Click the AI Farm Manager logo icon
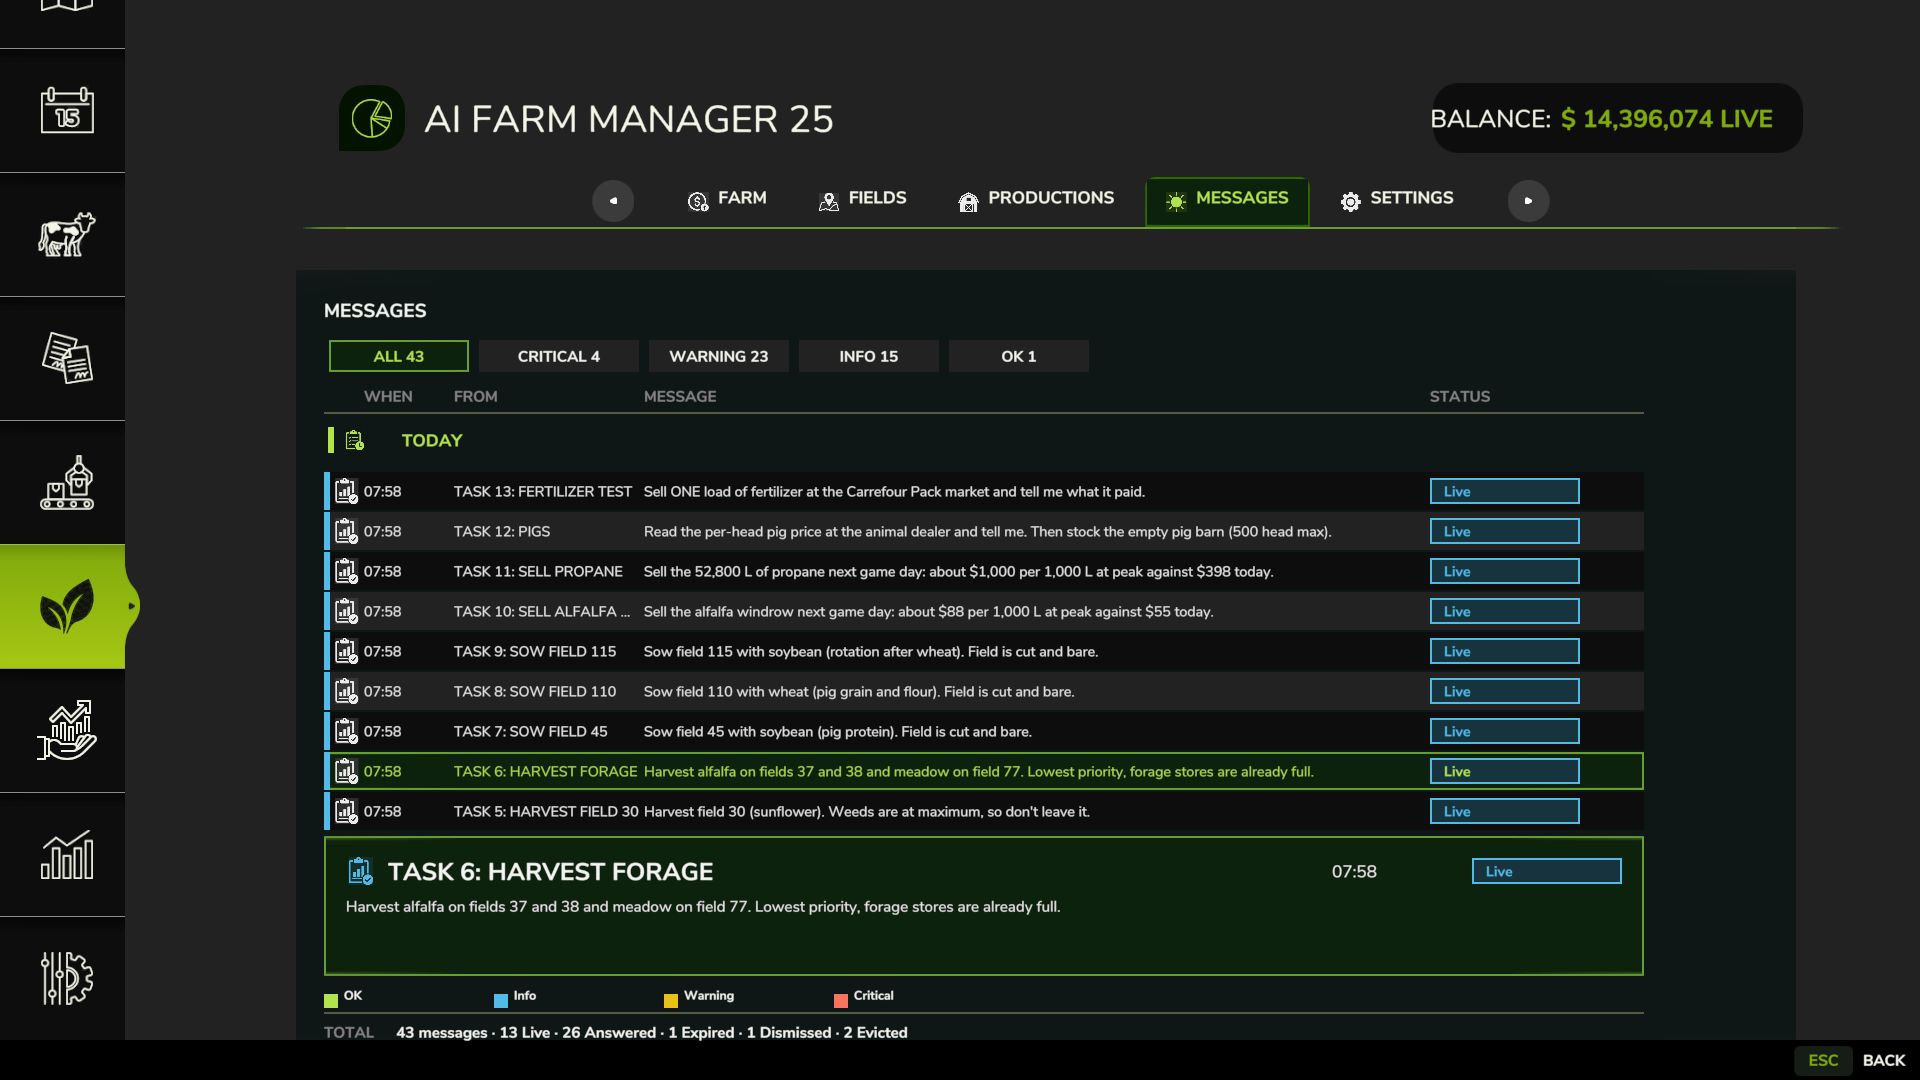The image size is (1920, 1080). 372,118
